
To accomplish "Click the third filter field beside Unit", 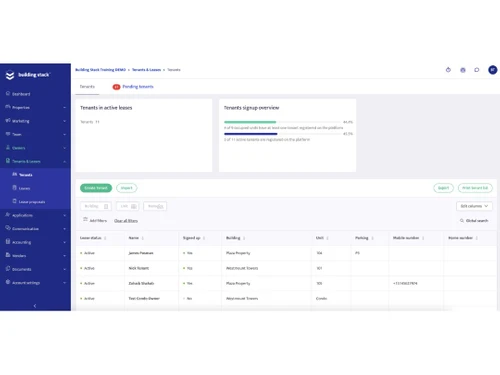I will tap(155, 206).
